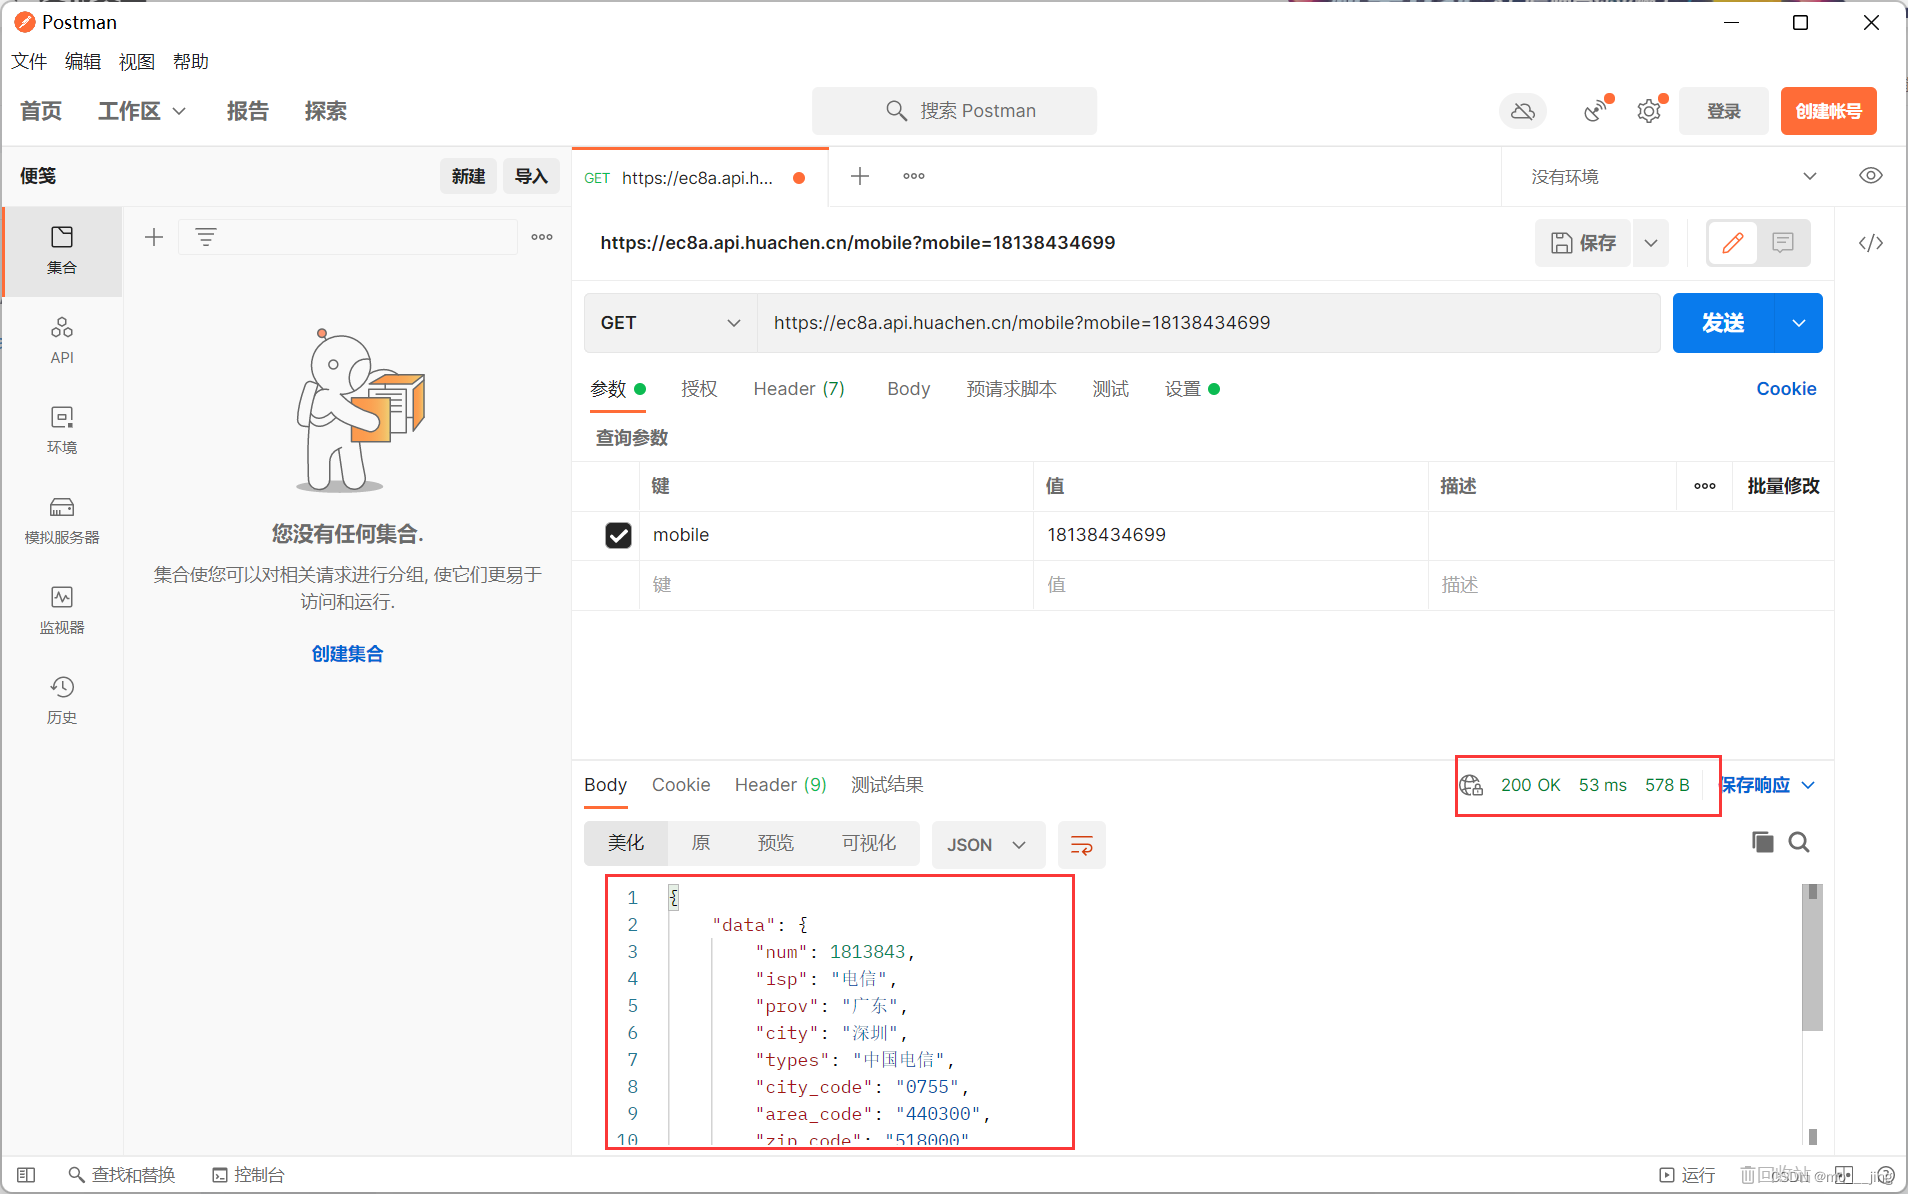This screenshot has height=1194, width=1908.
Task: Click the Import button
Action: (531, 176)
